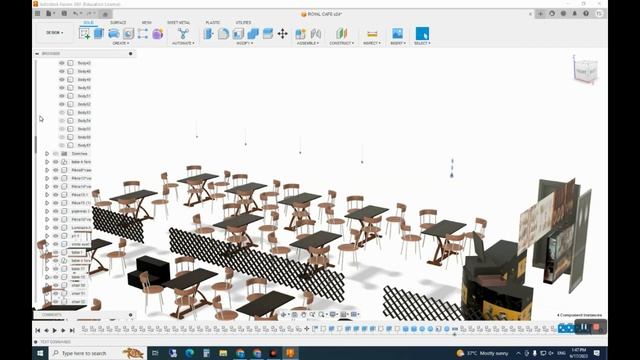This screenshot has width=640, height=360.
Task: Click the New Component icon
Action: 300,33
